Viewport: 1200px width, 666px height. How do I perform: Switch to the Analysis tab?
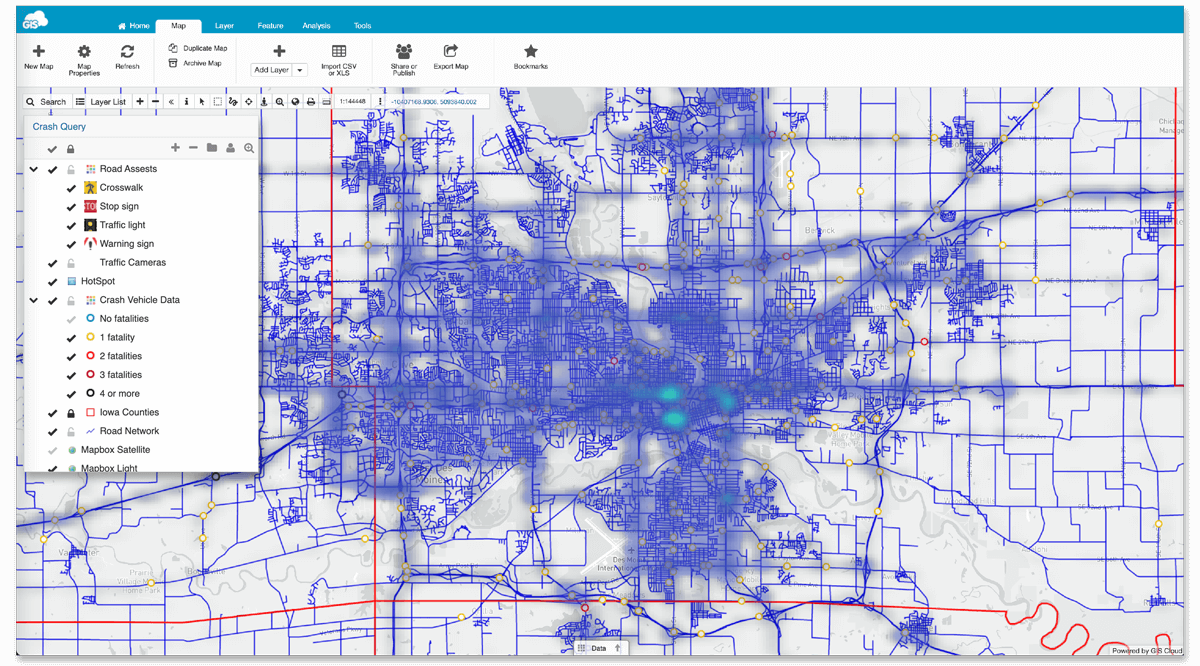click(316, 26)
